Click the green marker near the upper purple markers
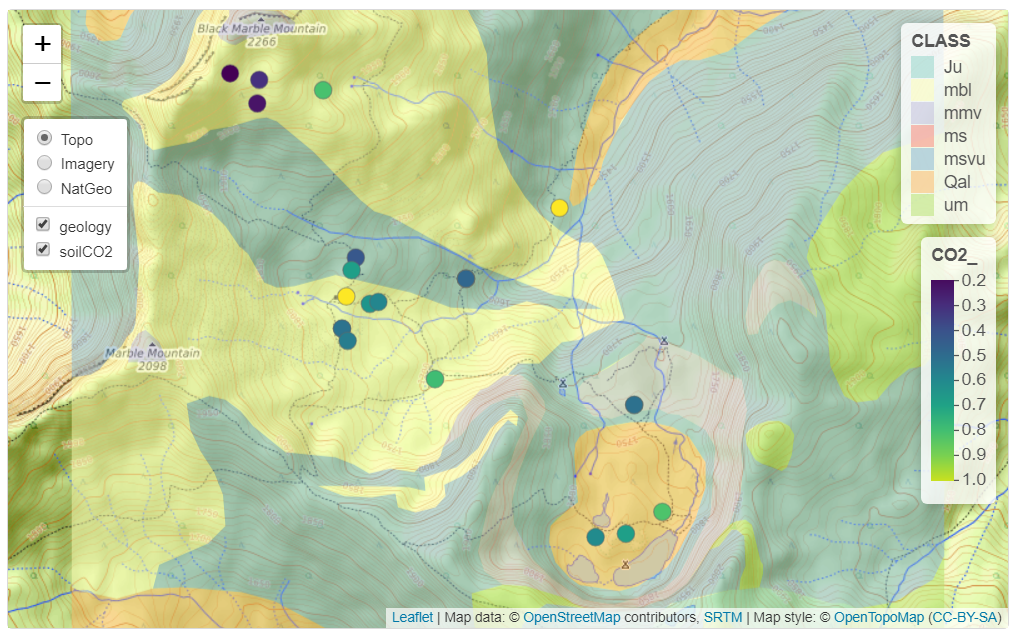 point(323,90)
